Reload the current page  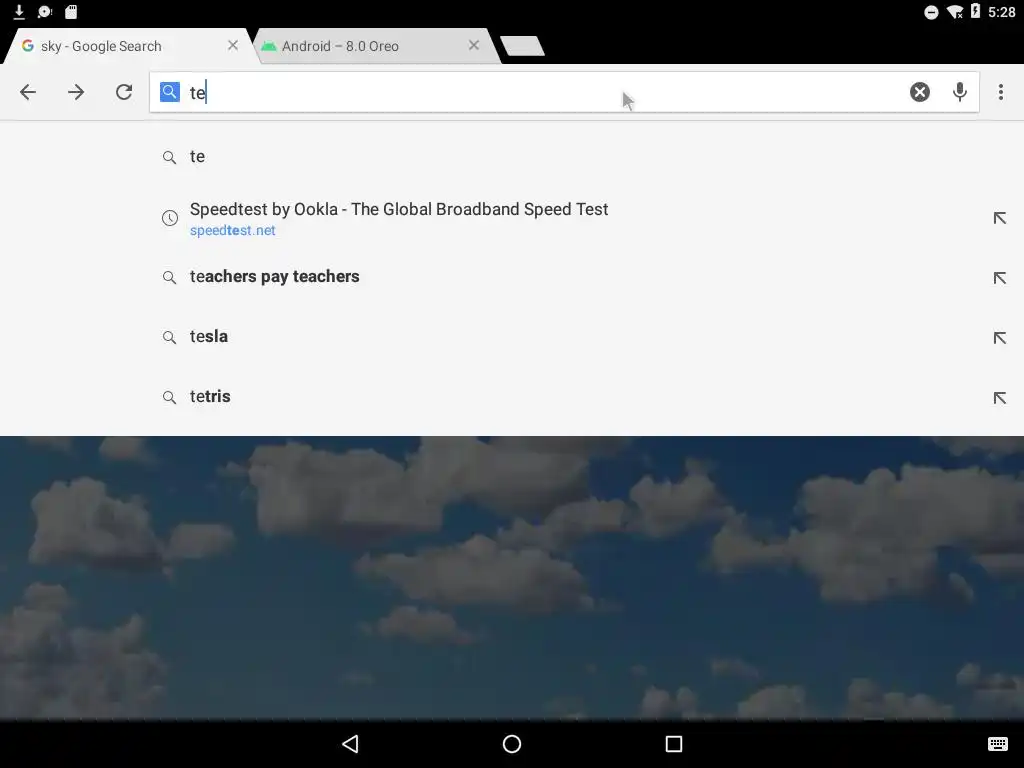click(x=124, y=92)
